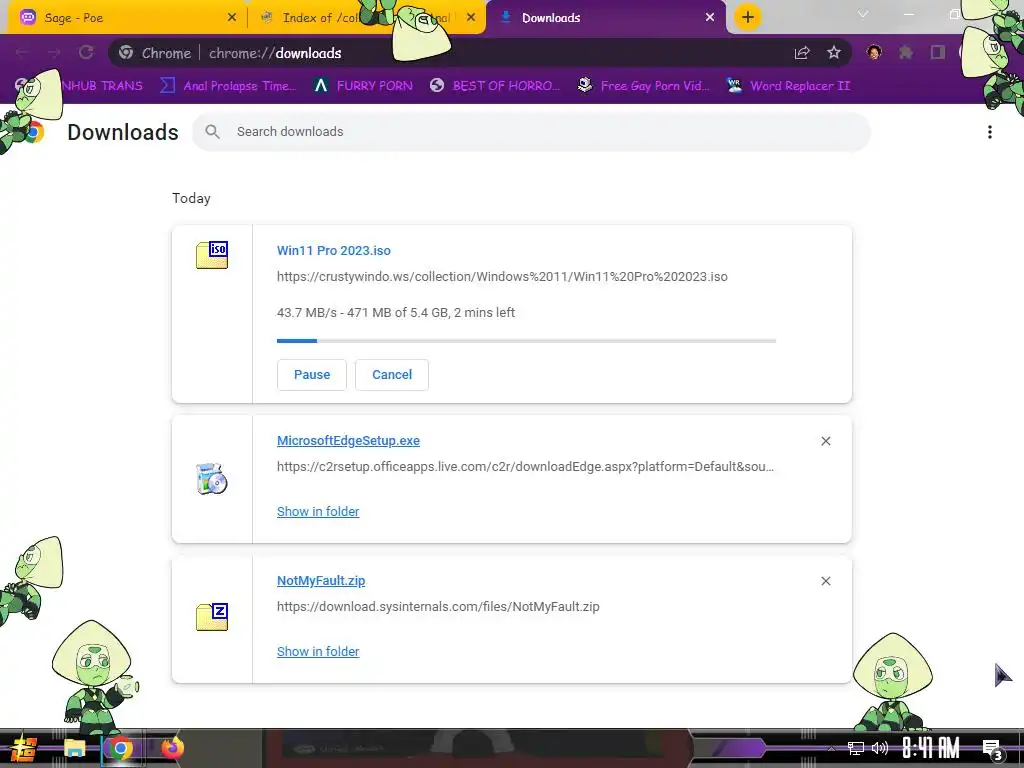Screen dimensions: 1024x768
Task: Open the tab search chevron
Action: 863,14
